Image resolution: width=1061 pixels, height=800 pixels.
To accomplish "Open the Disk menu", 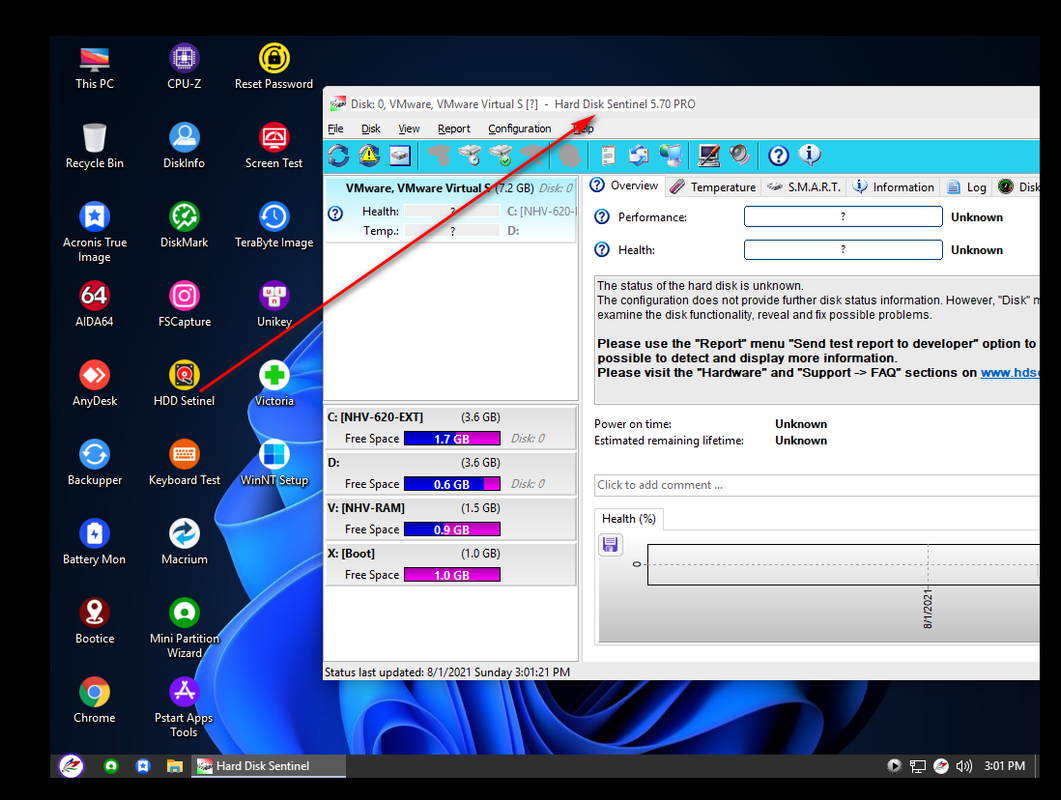I will (x=370, y=129).
